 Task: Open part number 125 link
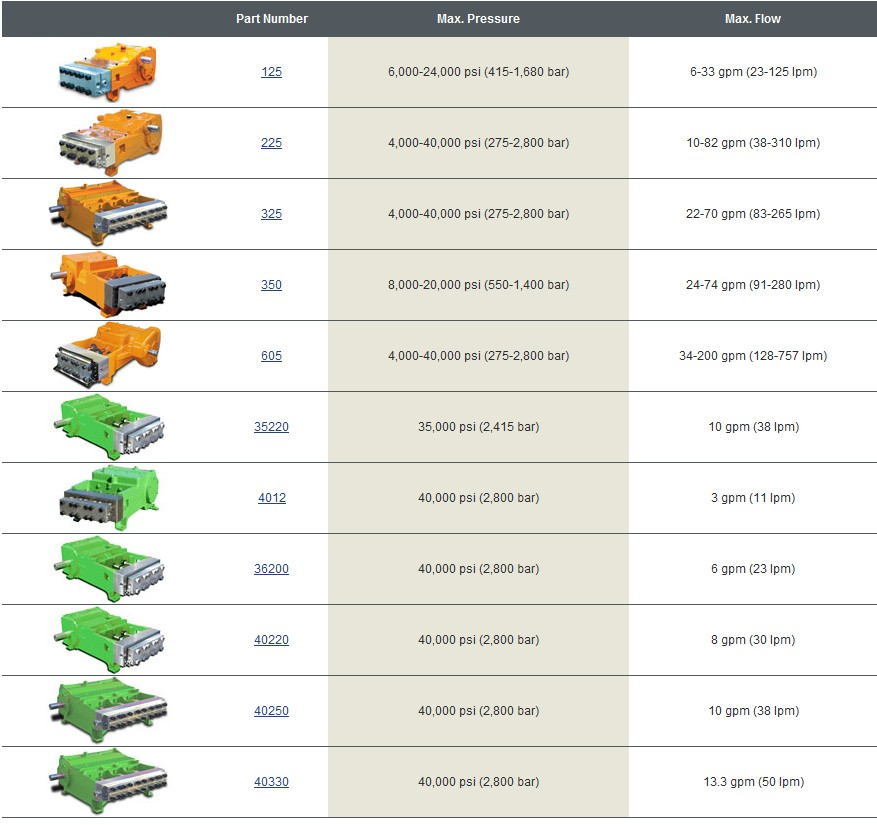tap(271, 72)
